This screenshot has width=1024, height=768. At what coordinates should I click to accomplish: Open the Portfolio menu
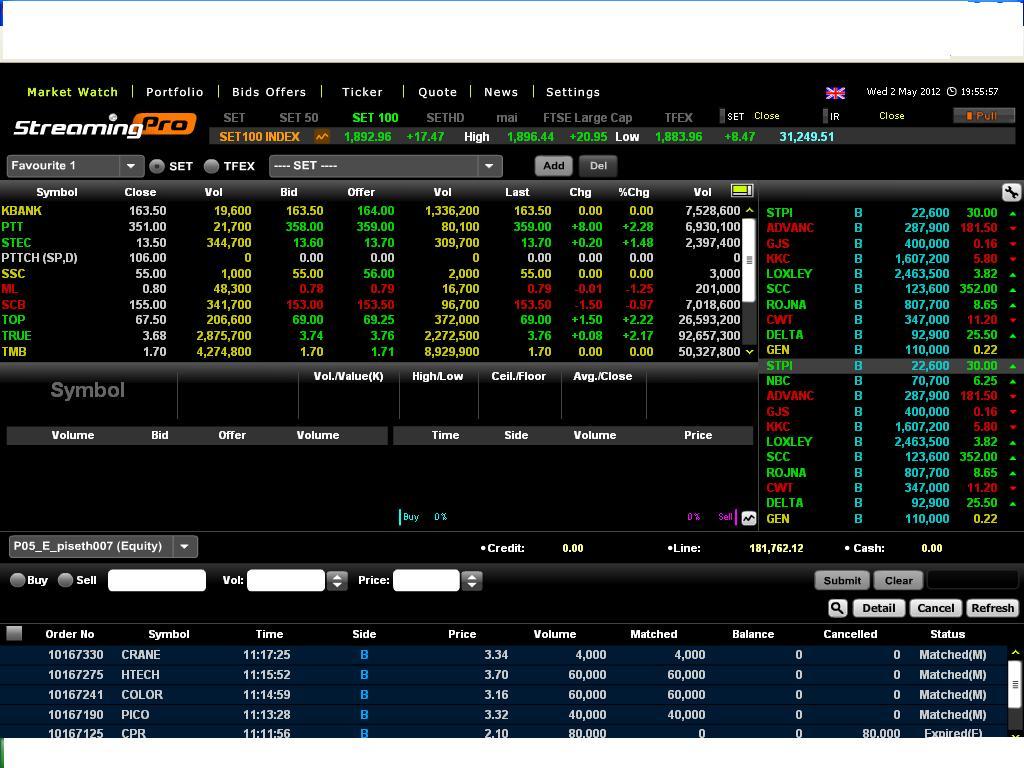pyautogui.click(x=174, y=91)
